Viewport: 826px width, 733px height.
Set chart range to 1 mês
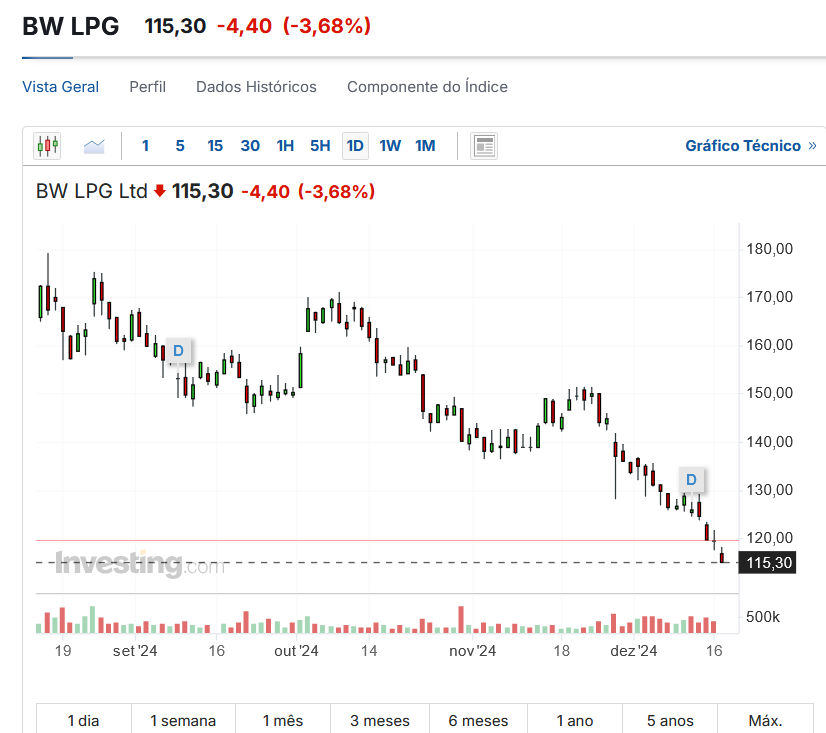(x=283, y=720)
